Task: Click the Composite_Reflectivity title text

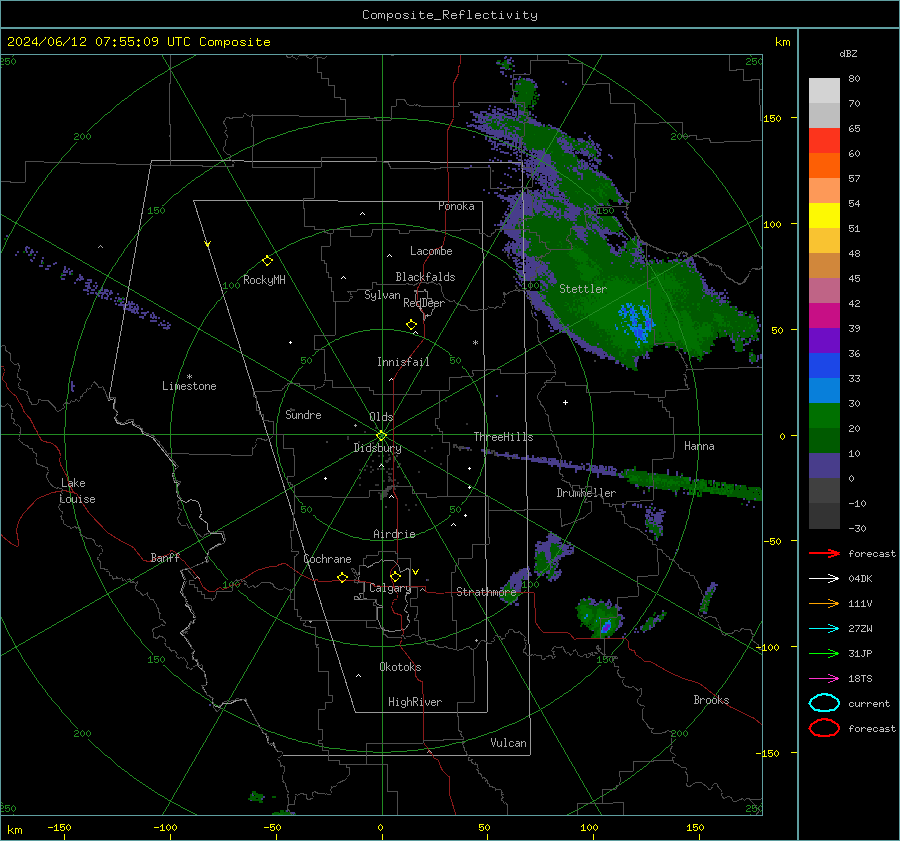Action: coord(449,15)
